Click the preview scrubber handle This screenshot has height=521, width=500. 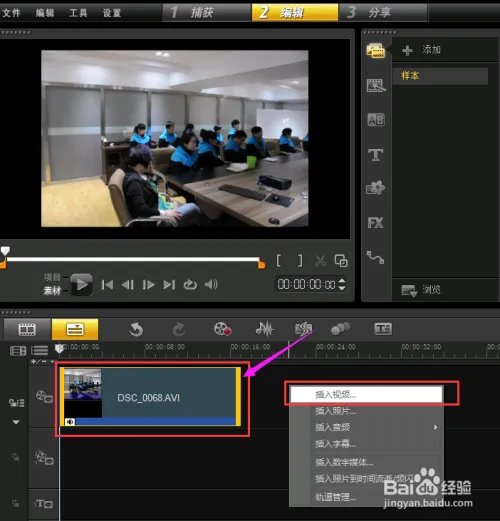tap(5, 250)
